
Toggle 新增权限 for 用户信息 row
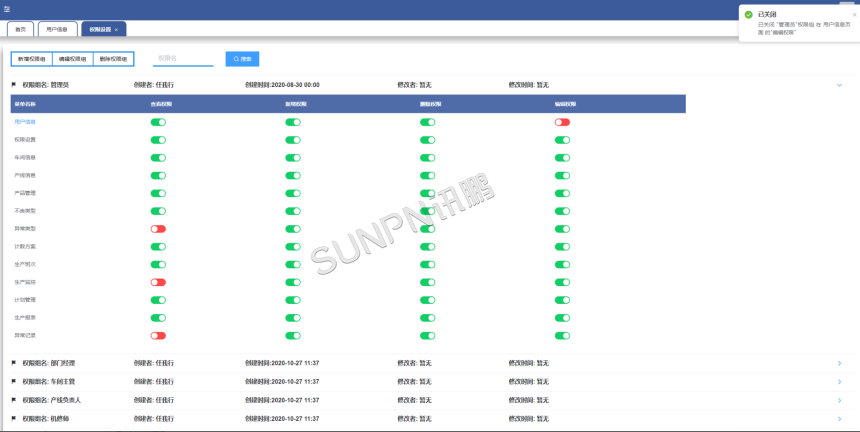[293, 122]
